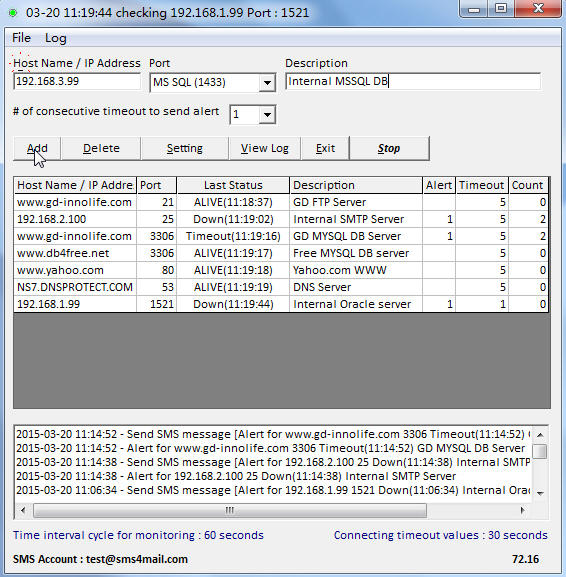This screenshot has width=566, height=577.
Task: Click the Alert column header
Action: coord(439,185)
